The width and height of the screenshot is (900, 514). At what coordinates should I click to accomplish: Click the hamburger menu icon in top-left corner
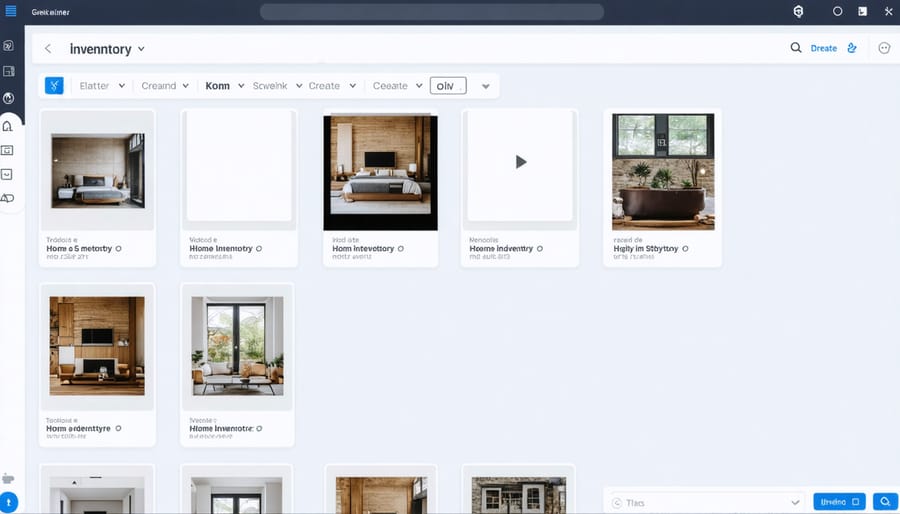click(x=12, y=11)
